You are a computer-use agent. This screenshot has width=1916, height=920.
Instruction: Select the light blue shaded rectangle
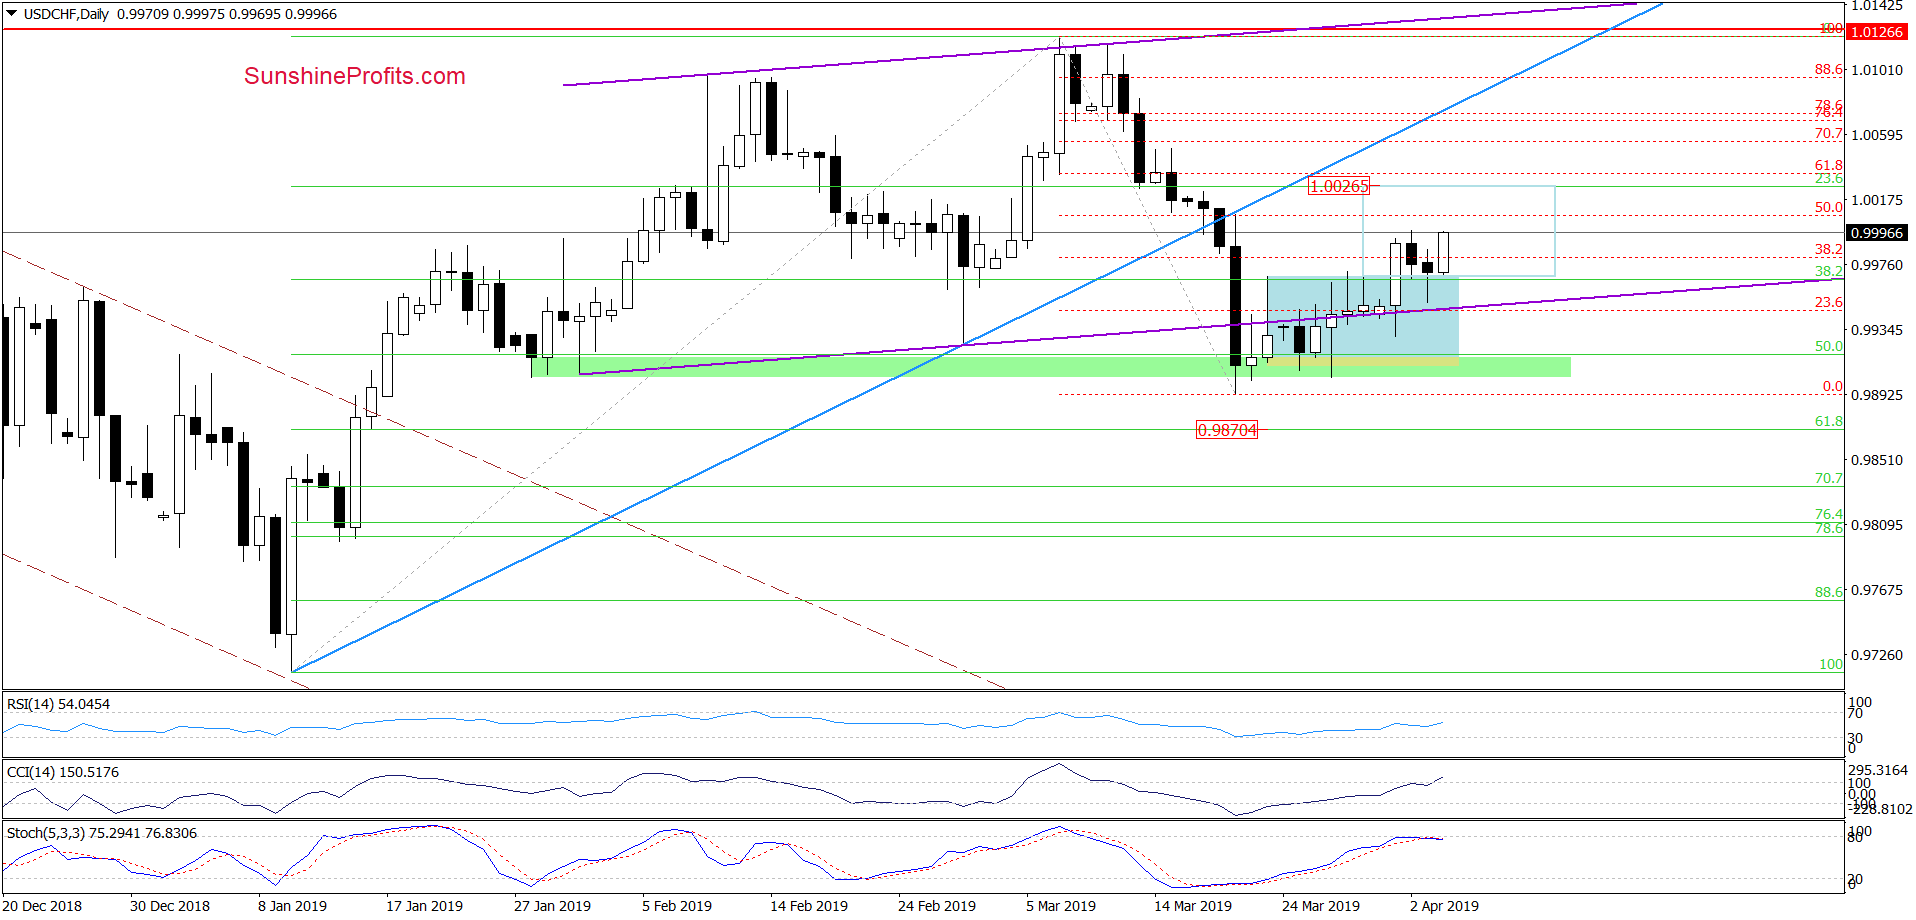point(1363,316)
